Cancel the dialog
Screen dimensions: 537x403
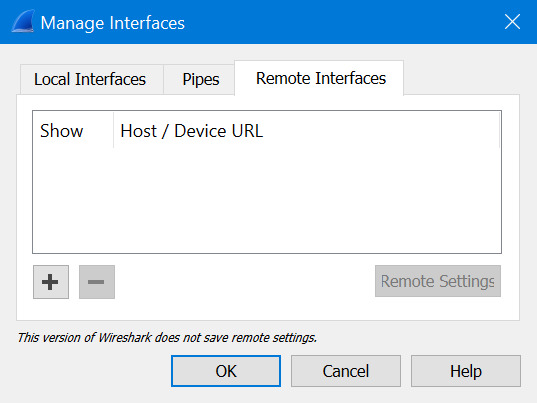pos(346,371)
